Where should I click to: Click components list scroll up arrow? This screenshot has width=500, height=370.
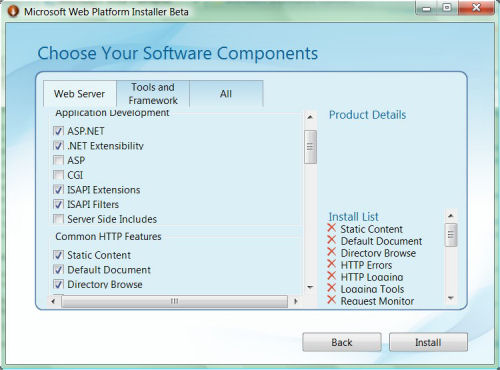(310, 117)
